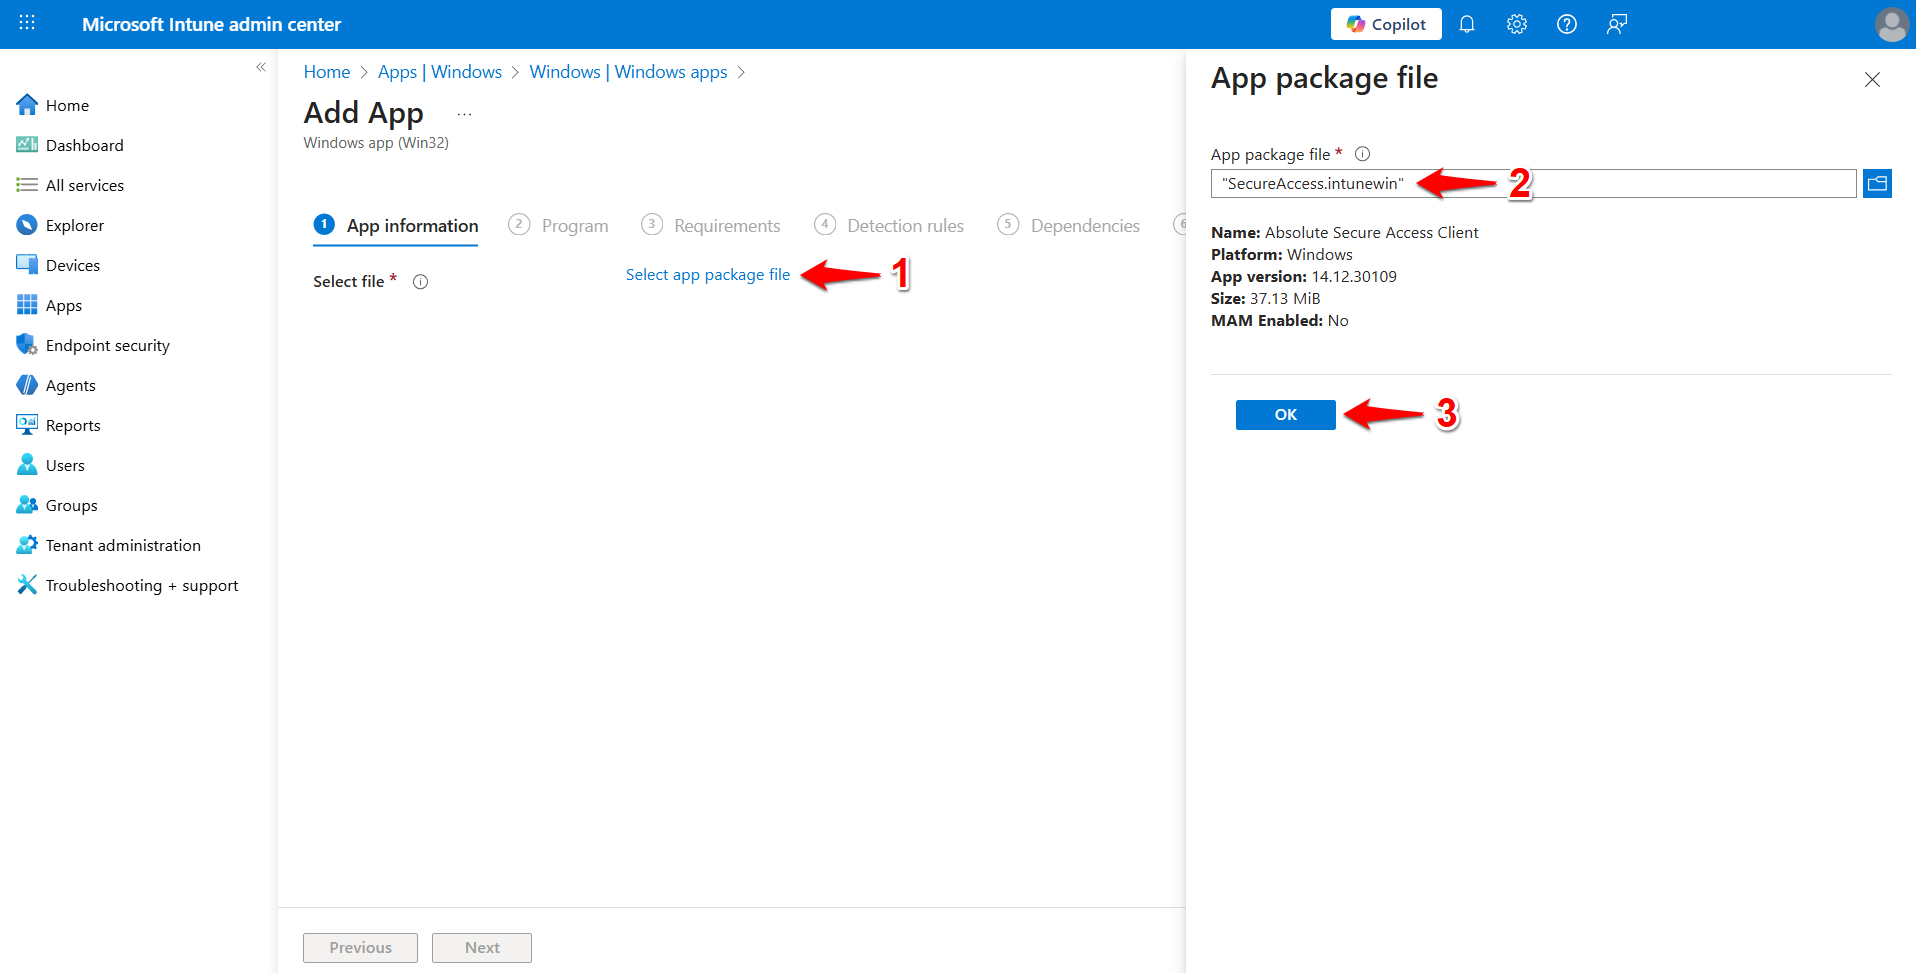Open the Endpoint security shield icon
The width and height of the screenshot is (1916, 973).
(x=27, y=345)
